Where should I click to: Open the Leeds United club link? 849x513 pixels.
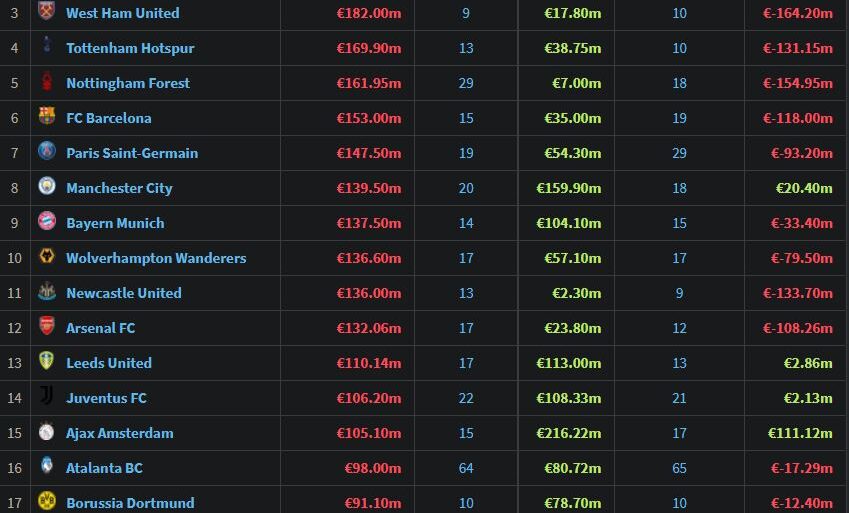109,363
